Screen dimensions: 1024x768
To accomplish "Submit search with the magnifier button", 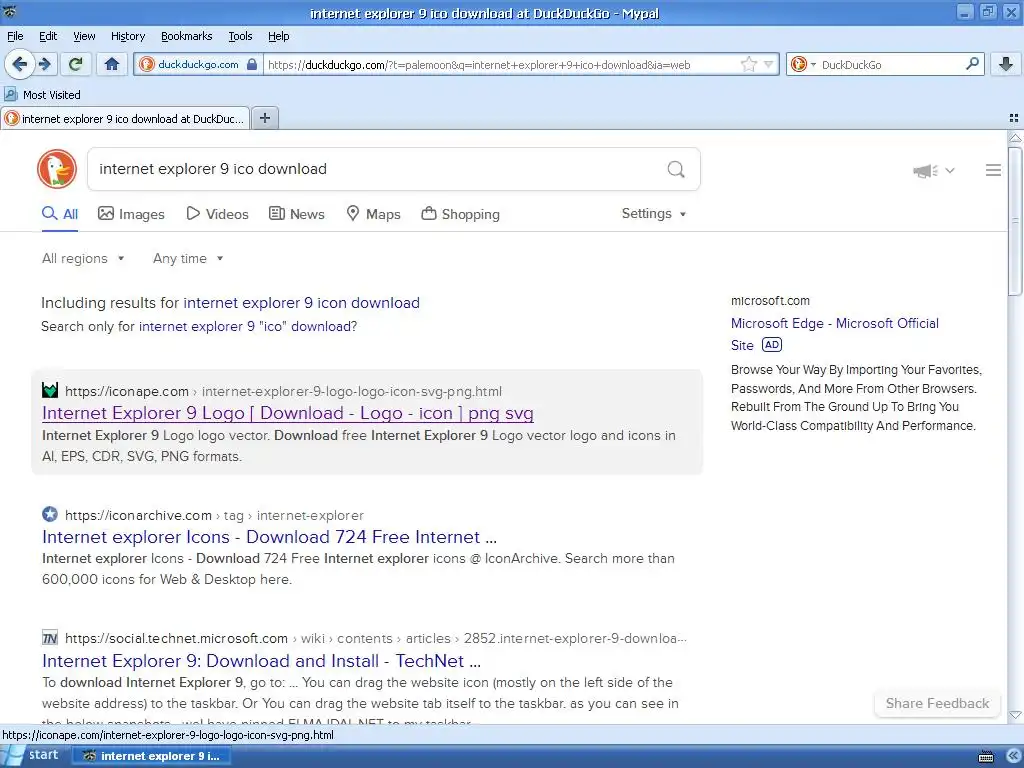I will 676,169.
